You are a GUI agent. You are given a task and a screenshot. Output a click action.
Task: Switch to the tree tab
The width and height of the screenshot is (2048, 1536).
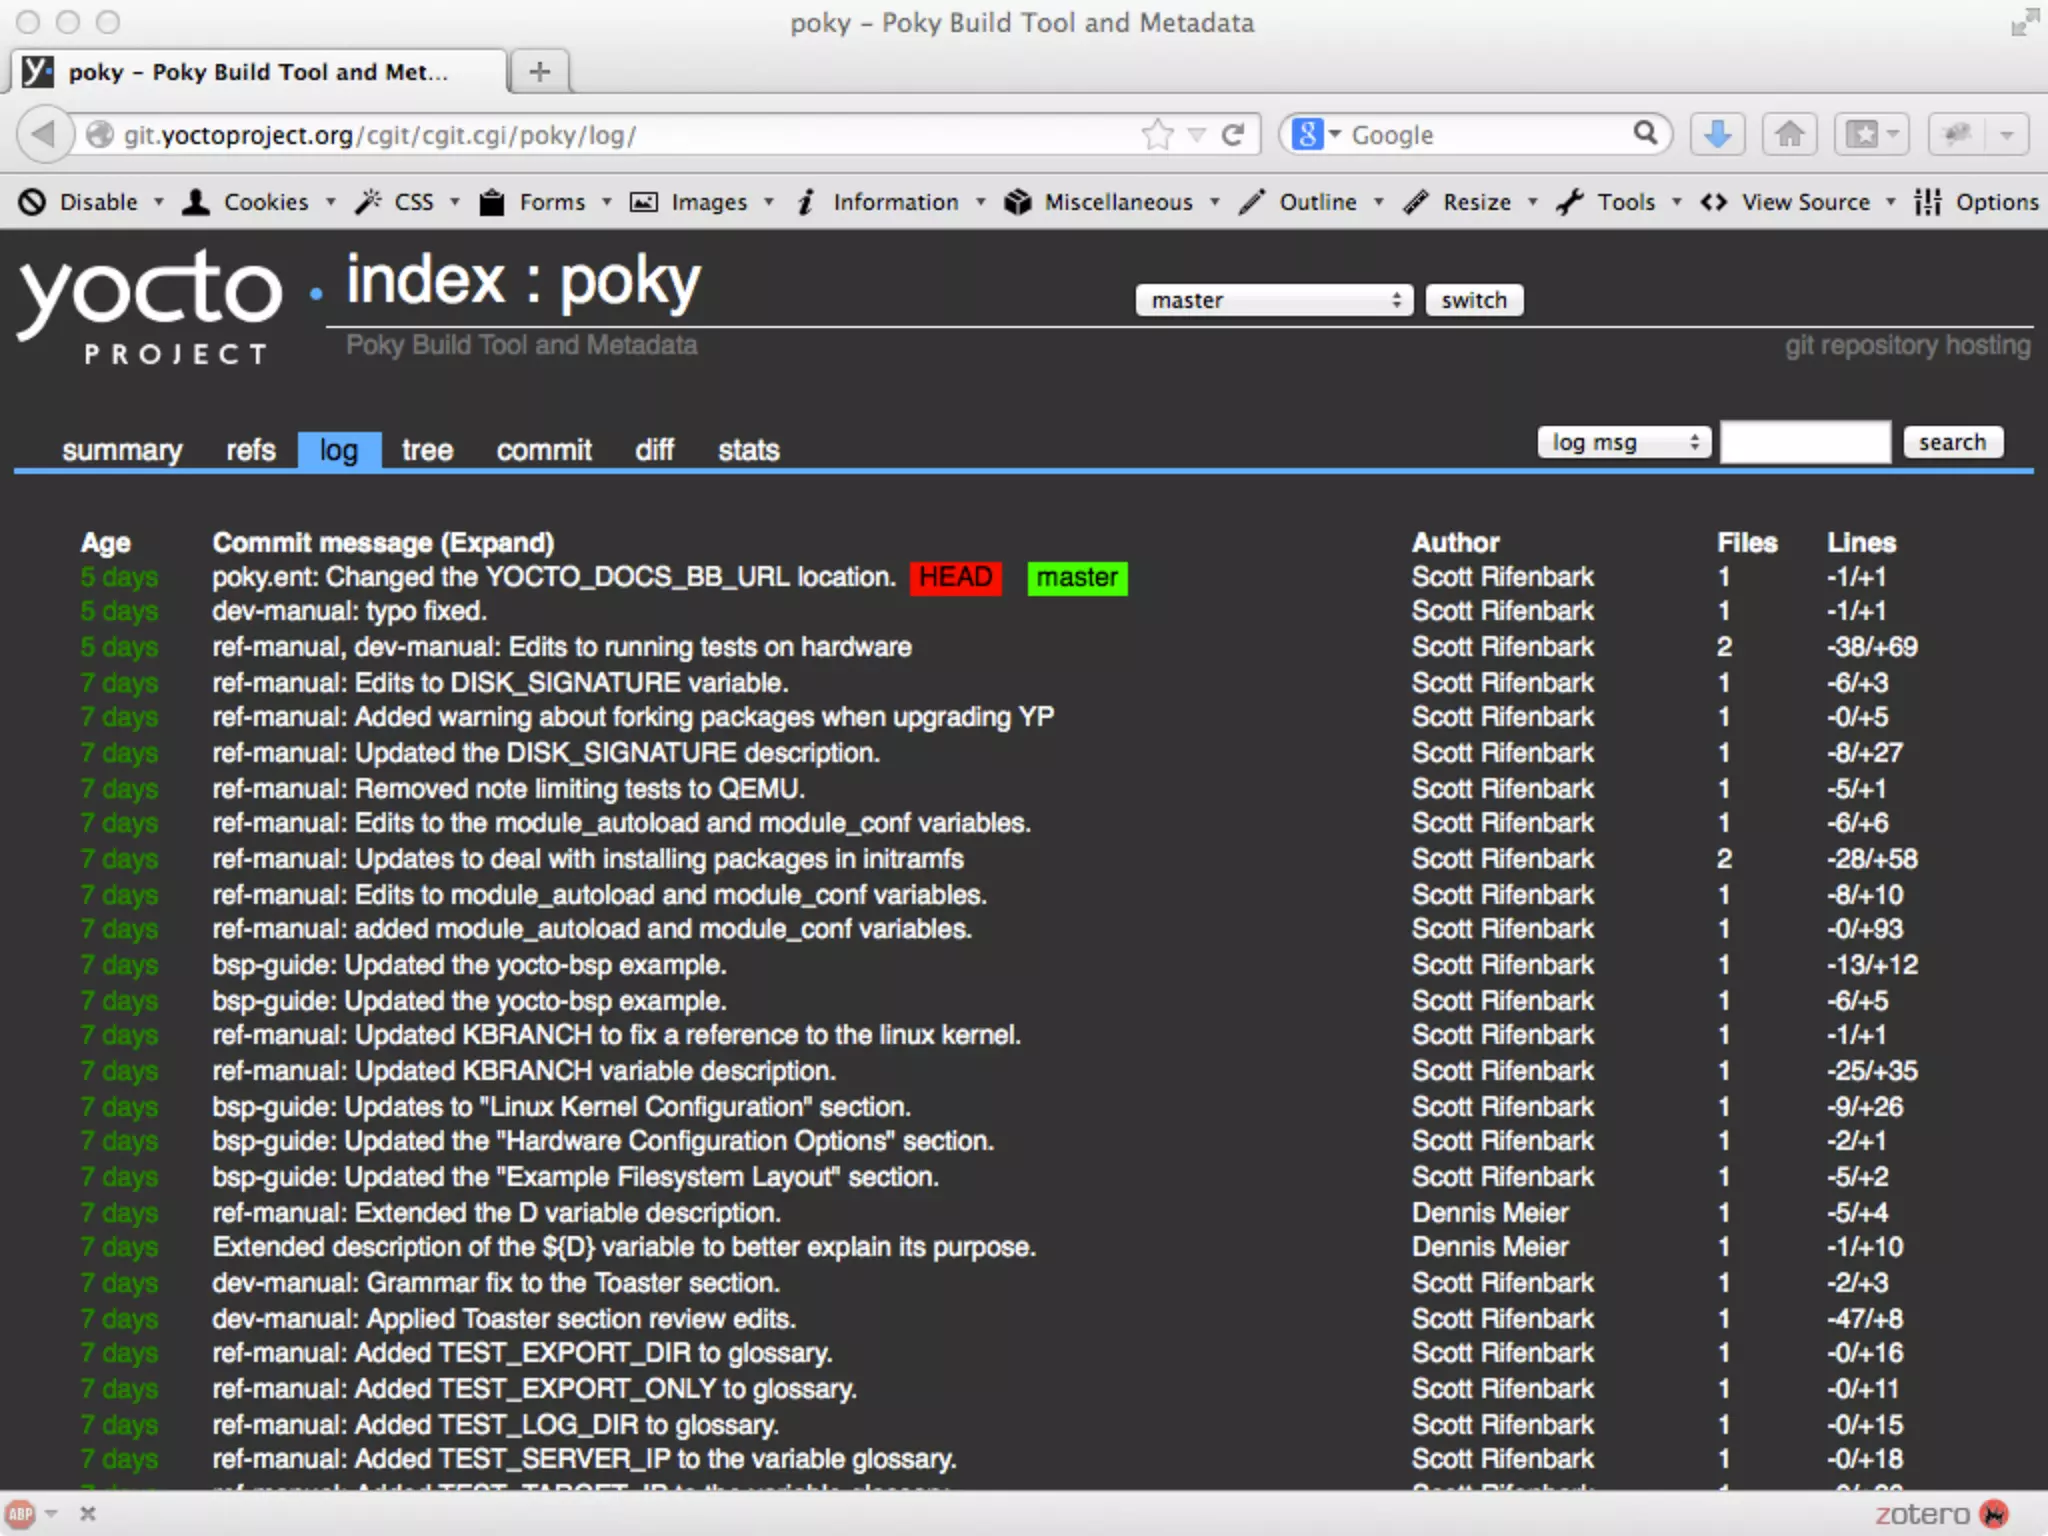pos(427,450)
